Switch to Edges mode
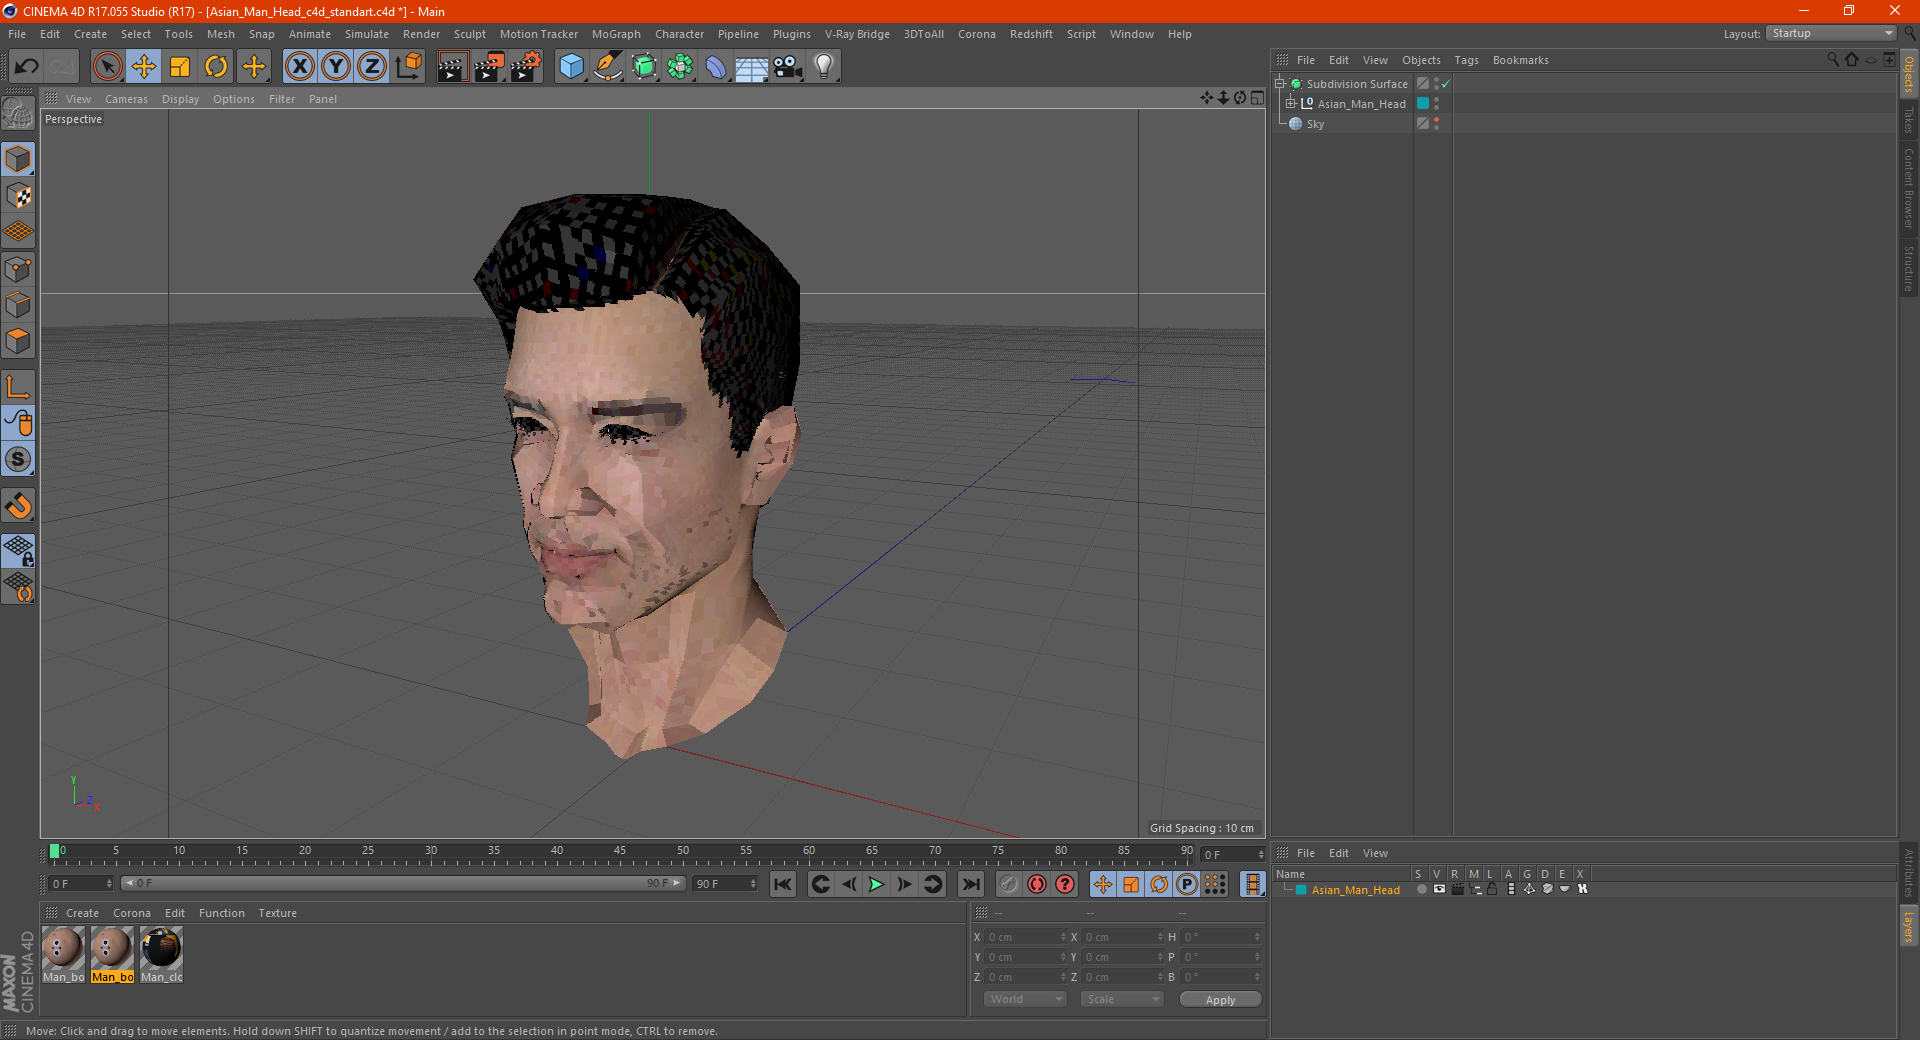The height and width of the screenshot is (1040, 1920). coord(18,305)
